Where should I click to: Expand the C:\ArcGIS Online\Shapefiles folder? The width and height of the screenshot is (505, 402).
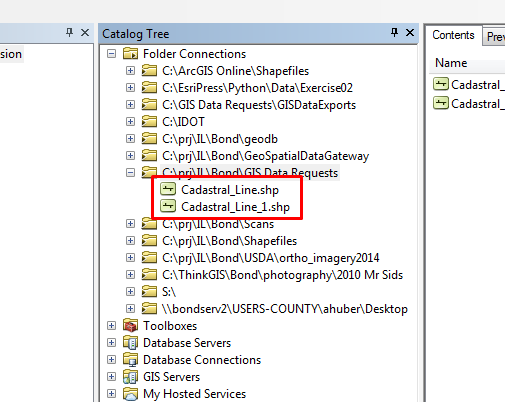(x=130, y=71)
